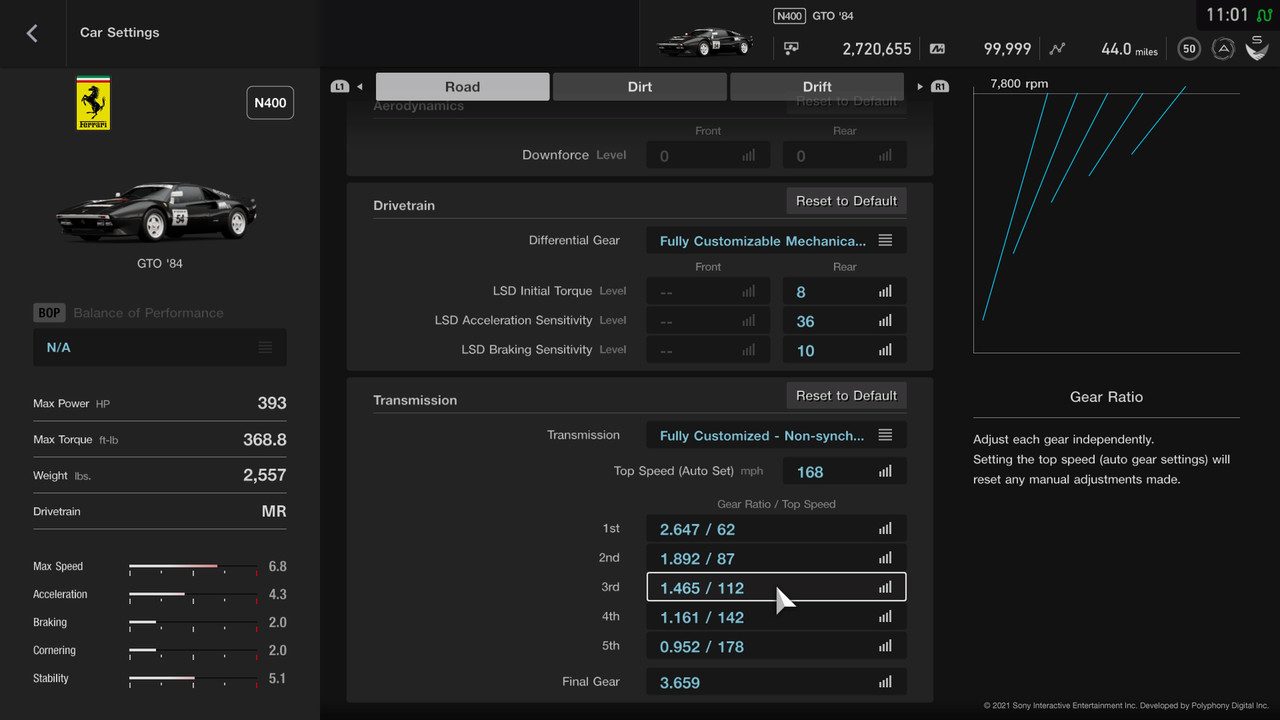
Task: Click the Transmission list menu icon
Action: [885, 435]
